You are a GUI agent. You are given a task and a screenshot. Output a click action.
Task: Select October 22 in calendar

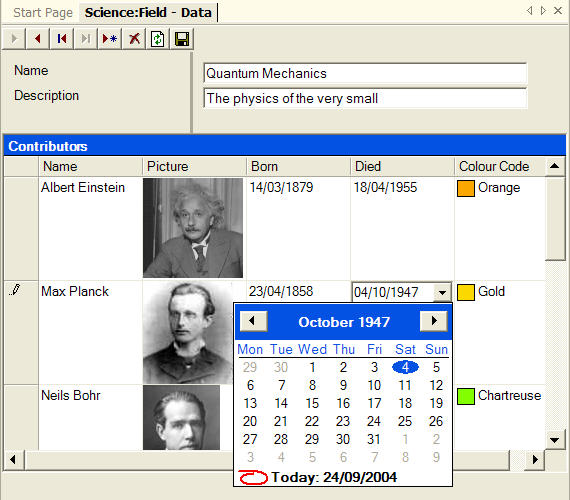pos(312,421)
